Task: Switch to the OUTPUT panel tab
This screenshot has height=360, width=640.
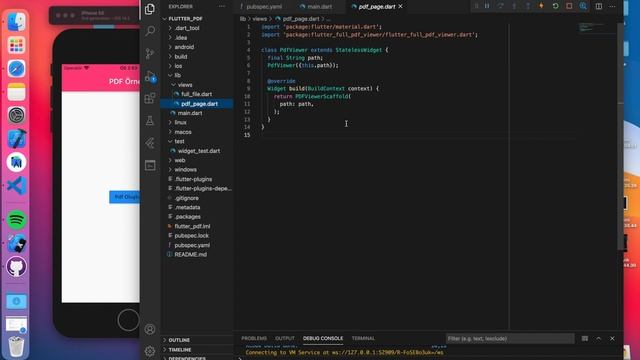Action: point(285,338)
